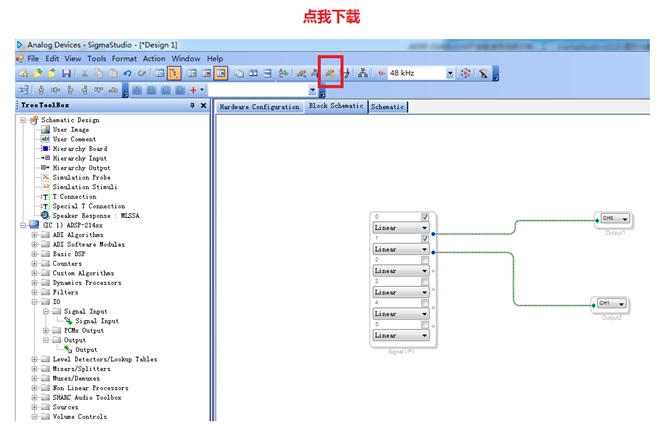Uncheck channel 0 checkbox in Signal Input block
The width and height of the screenshot is (666, 437).
[425, 217]
